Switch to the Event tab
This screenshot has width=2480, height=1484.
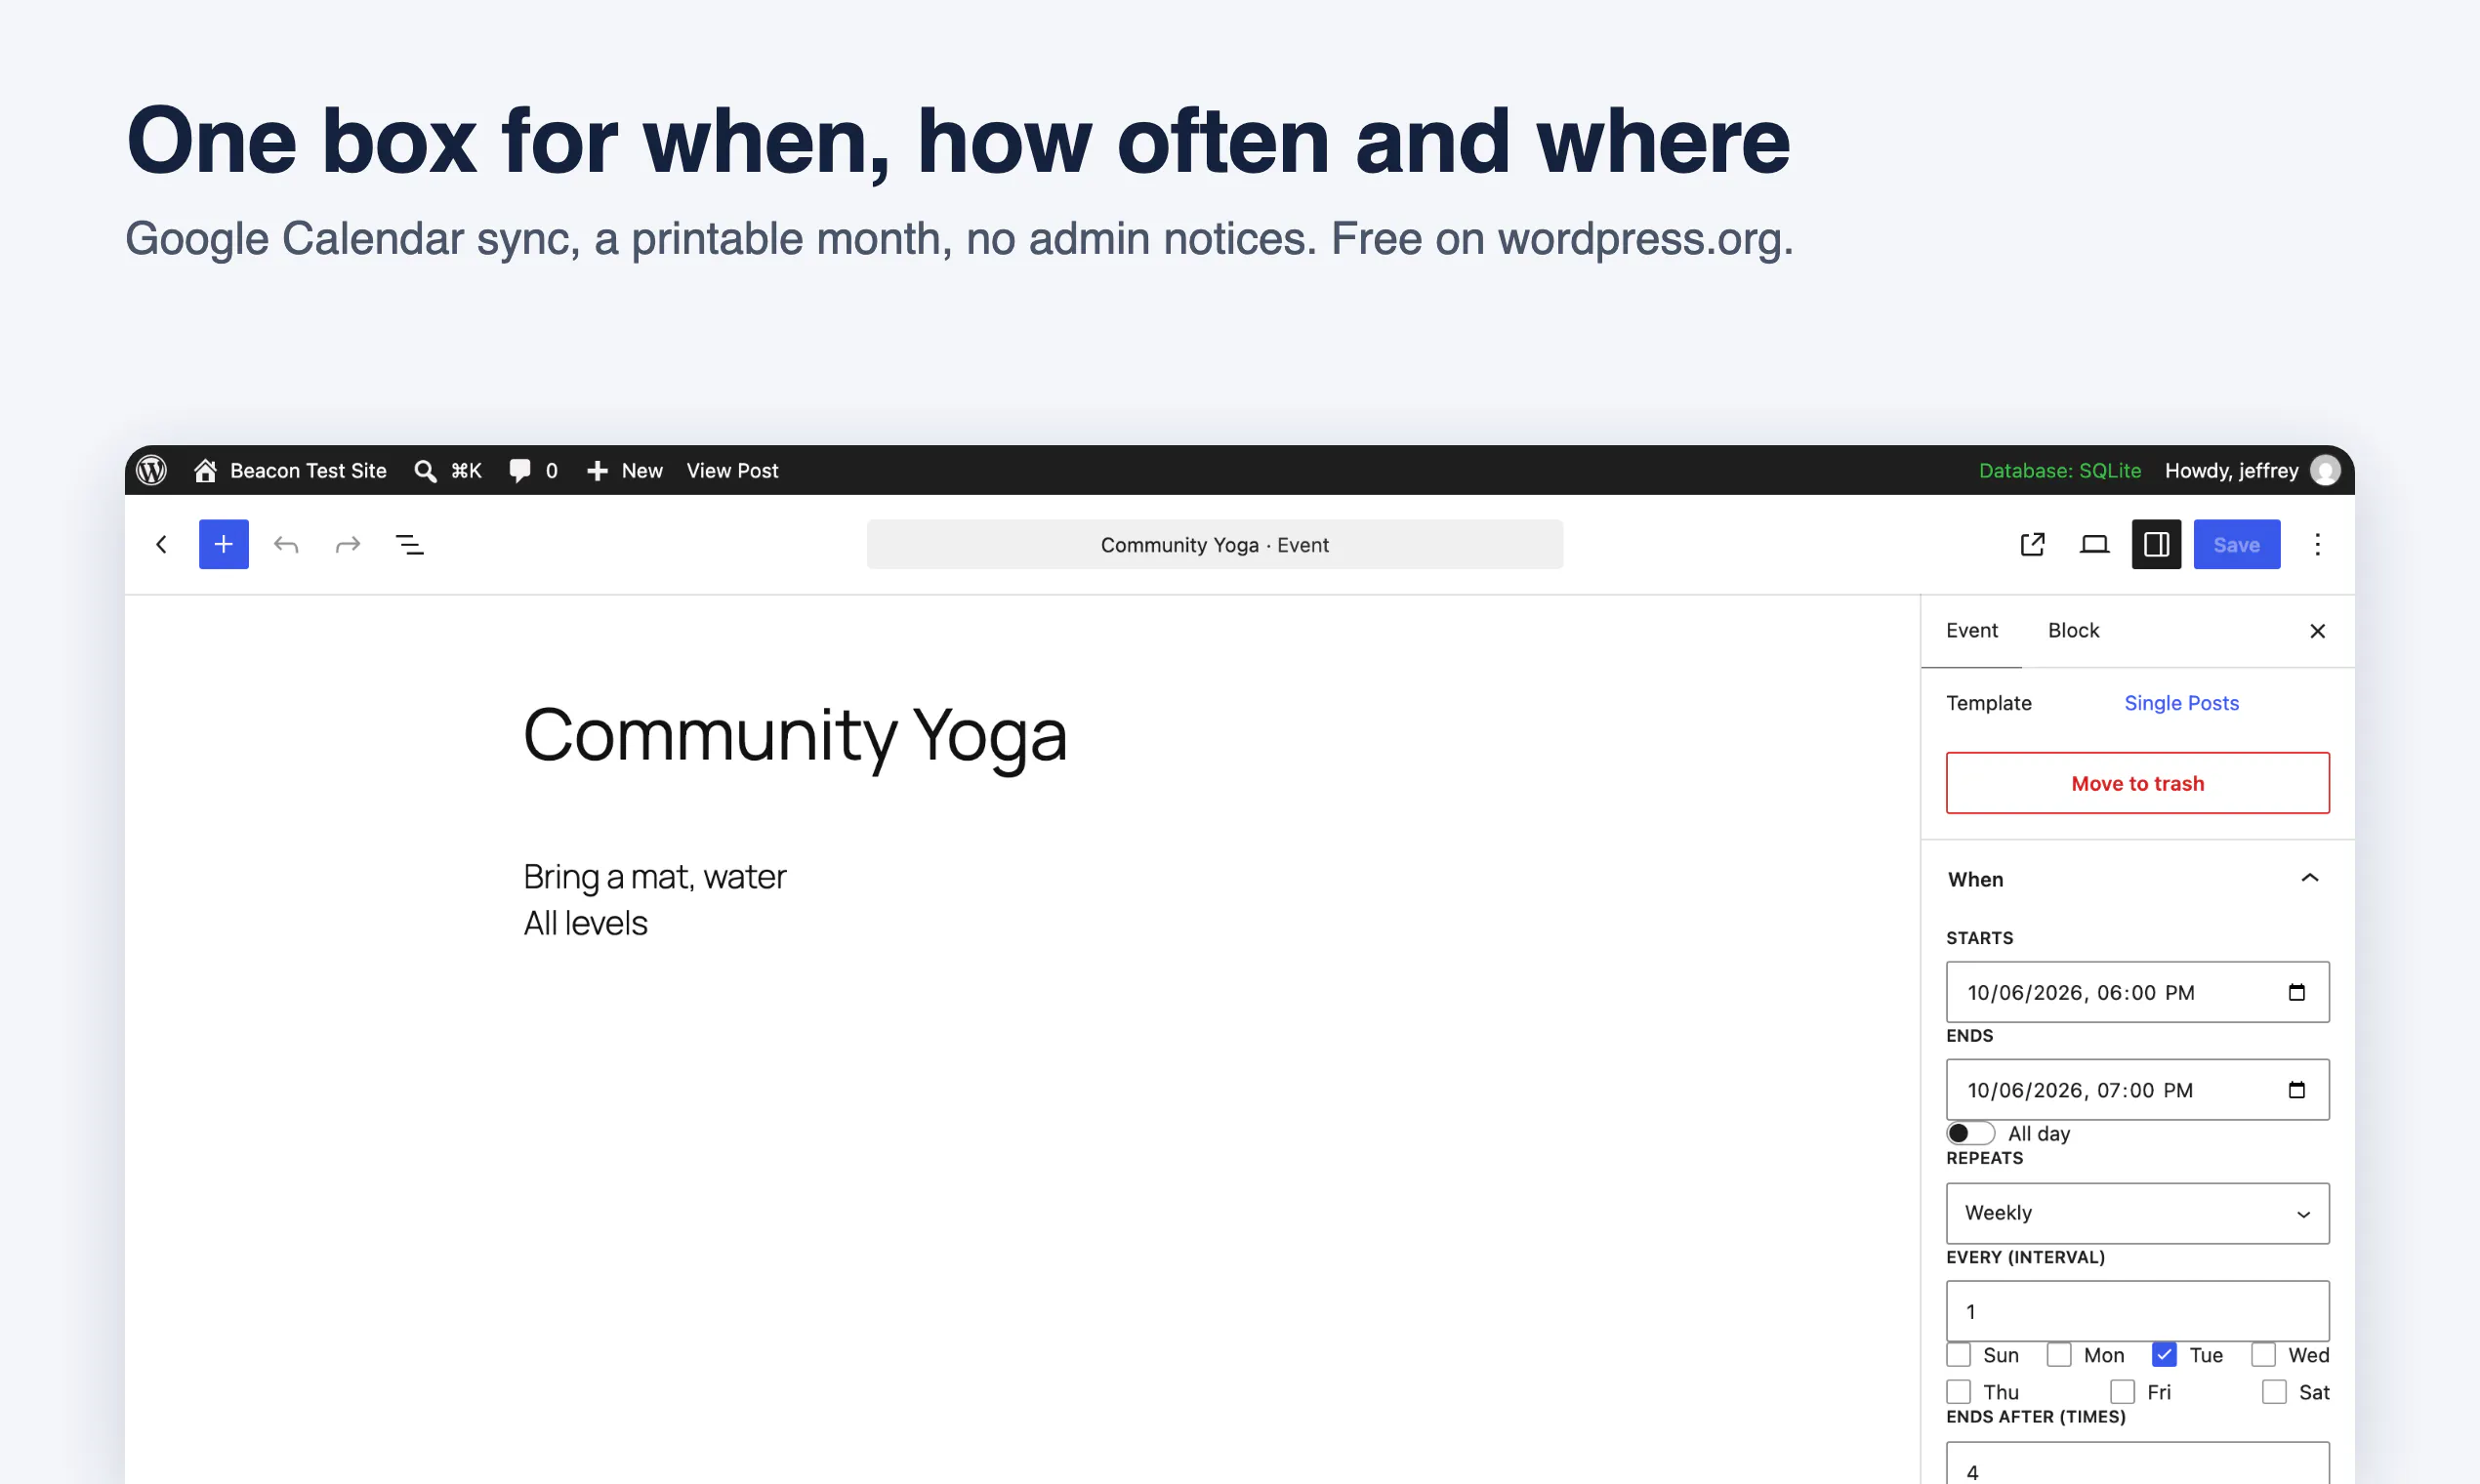click(1972, 631)
